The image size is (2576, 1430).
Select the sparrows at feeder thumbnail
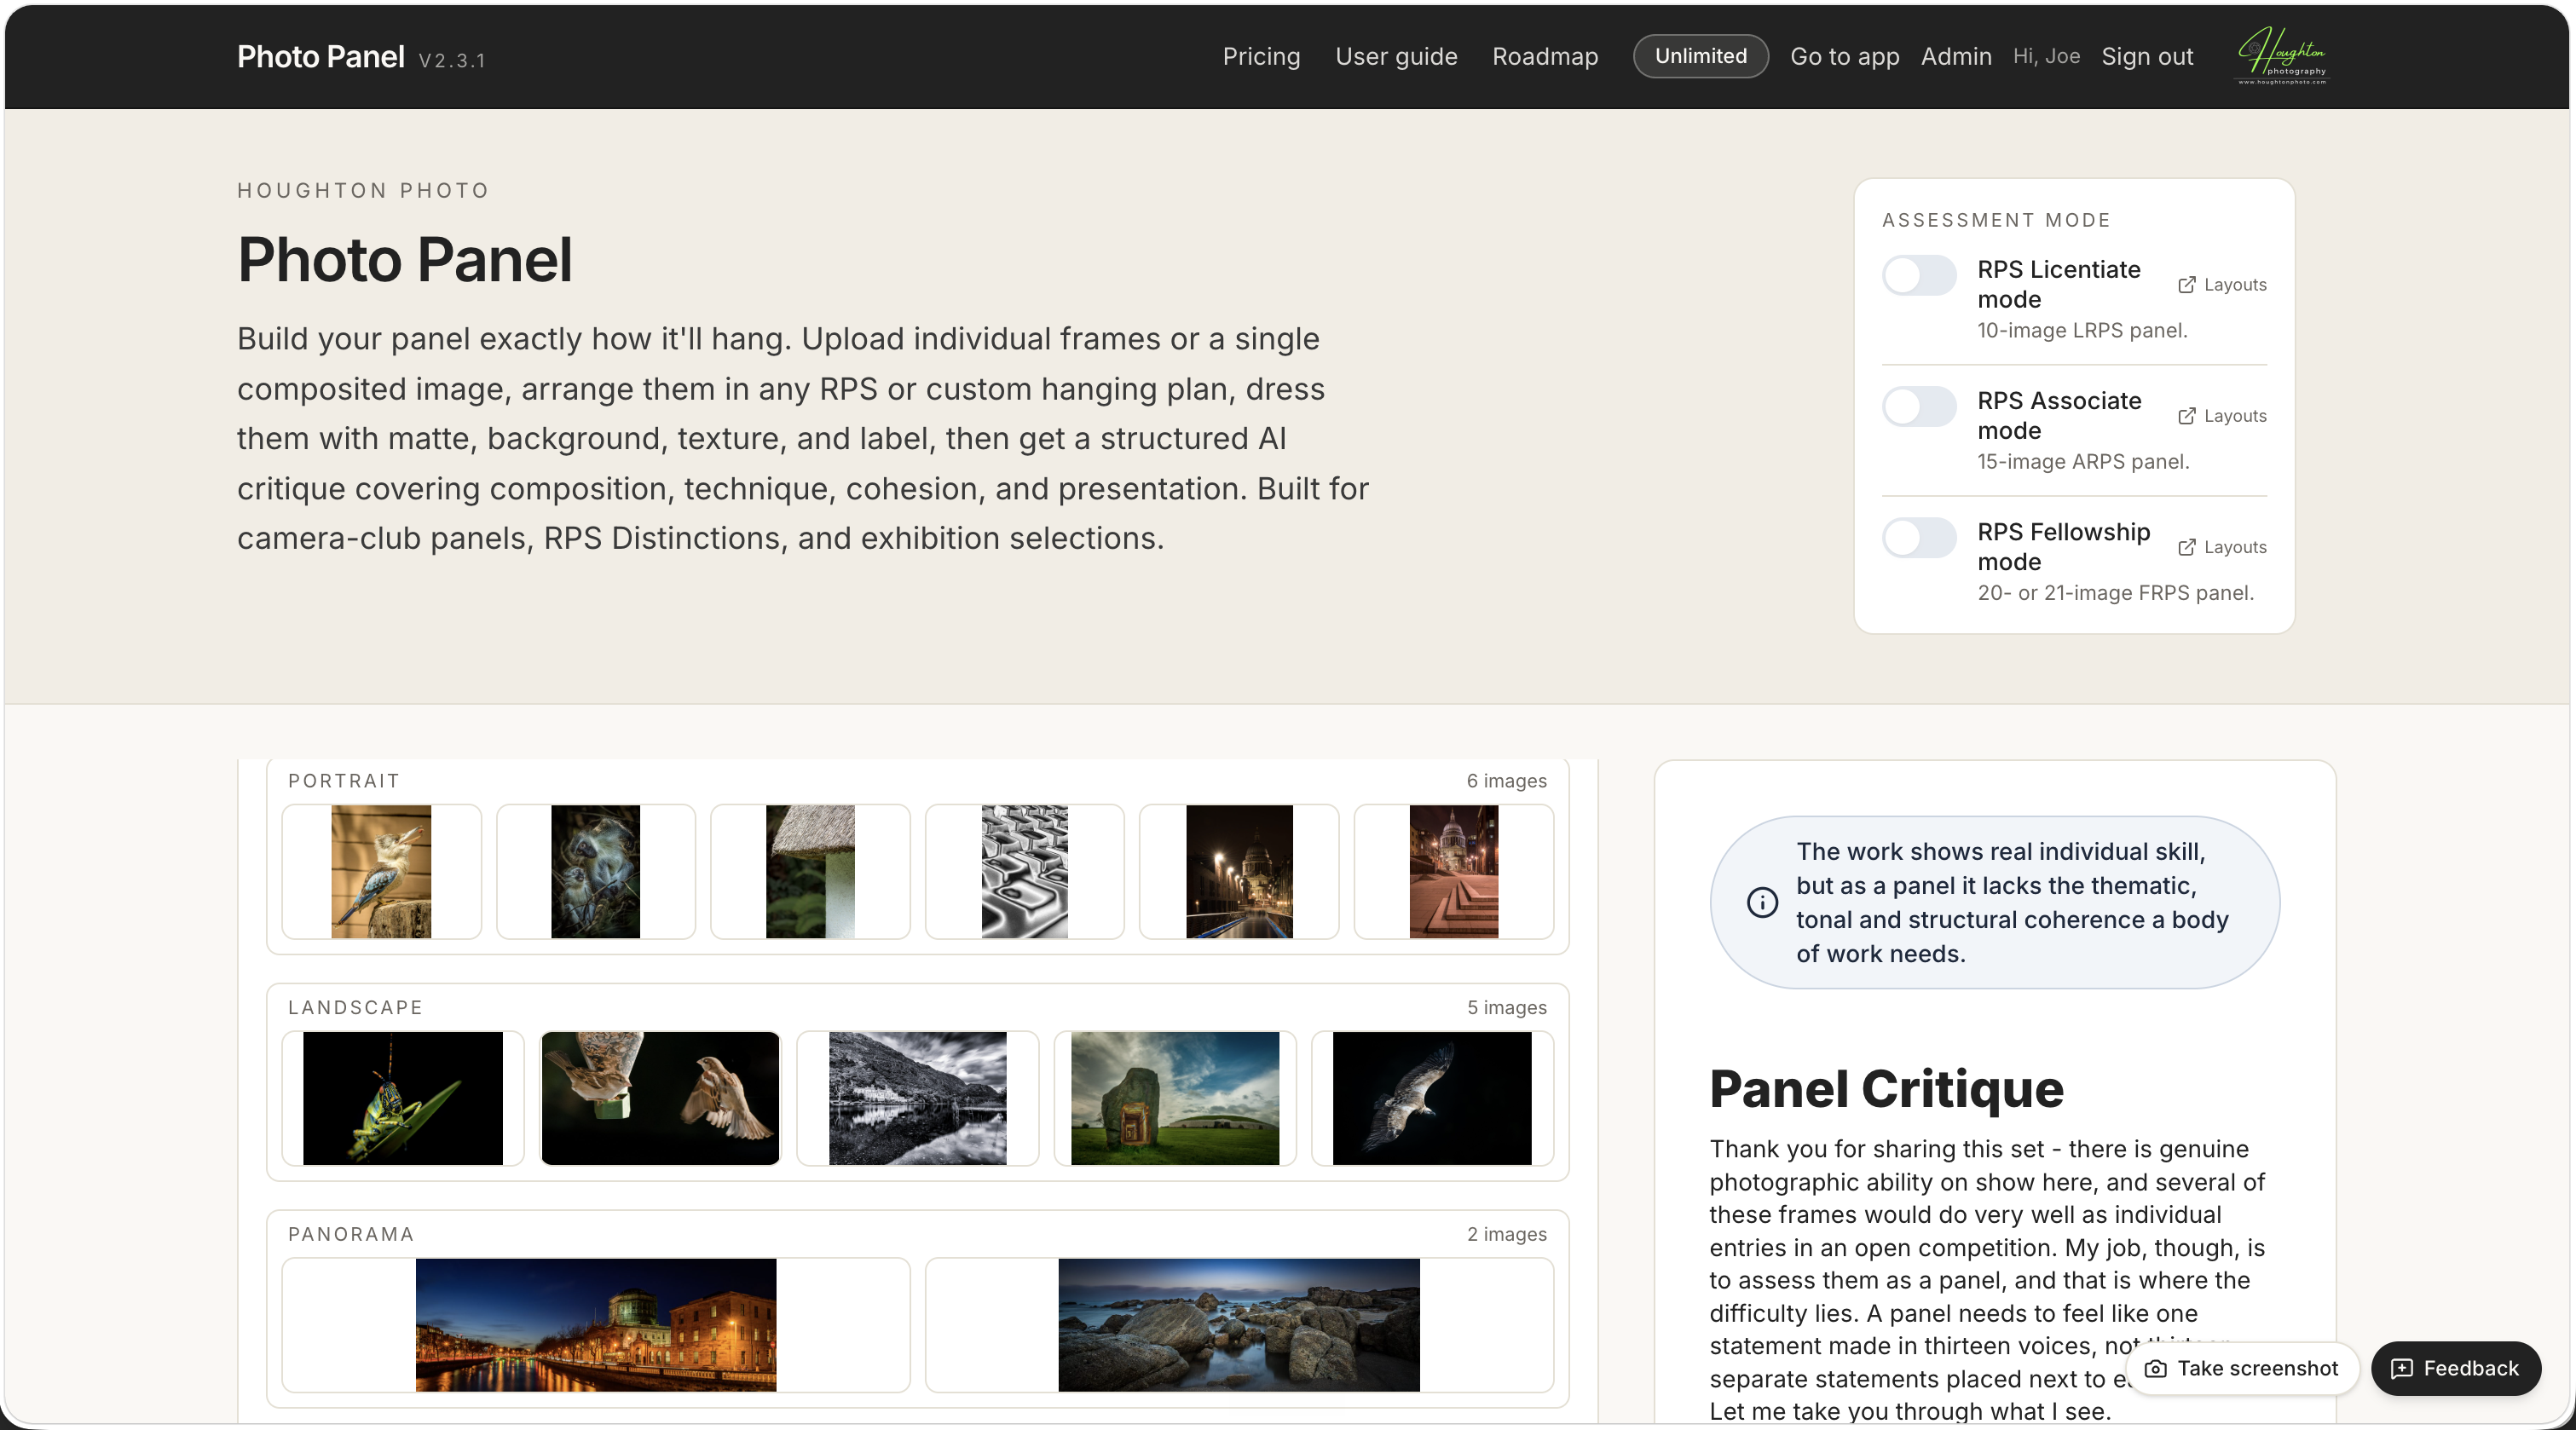pos(660,1098)
